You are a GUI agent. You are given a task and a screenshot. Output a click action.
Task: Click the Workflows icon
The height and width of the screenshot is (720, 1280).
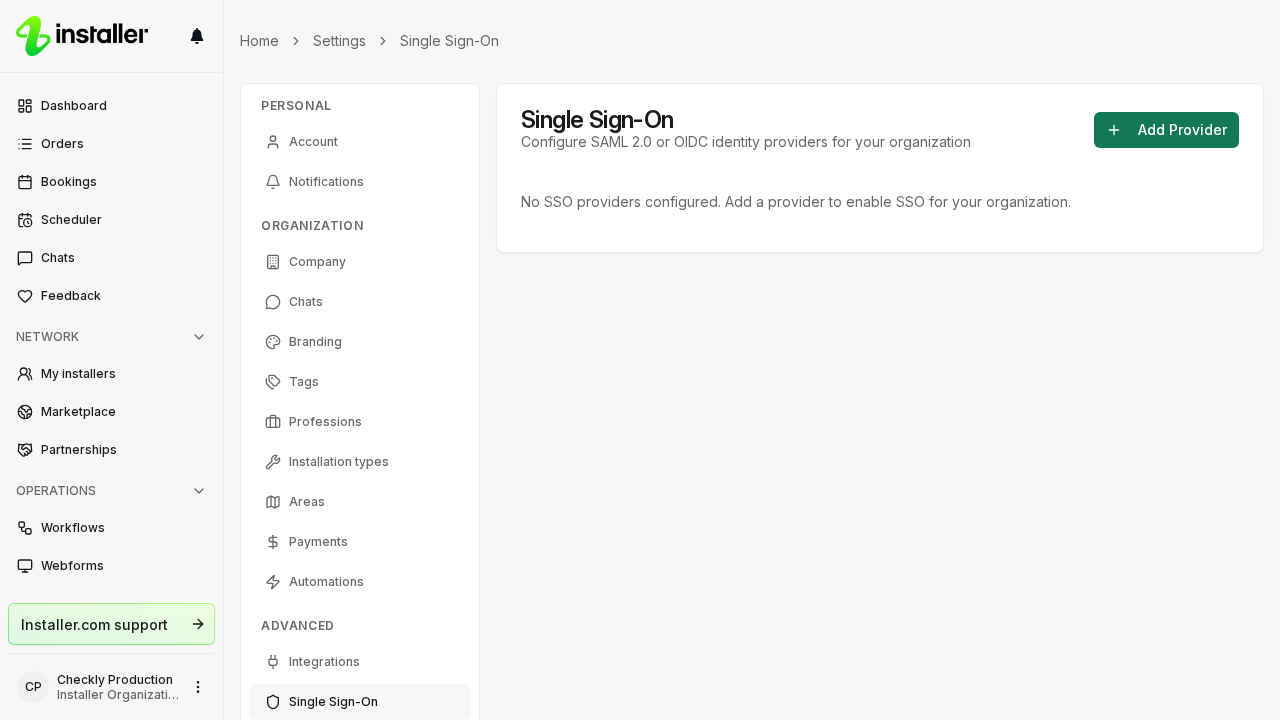click(x=25, y=528)
